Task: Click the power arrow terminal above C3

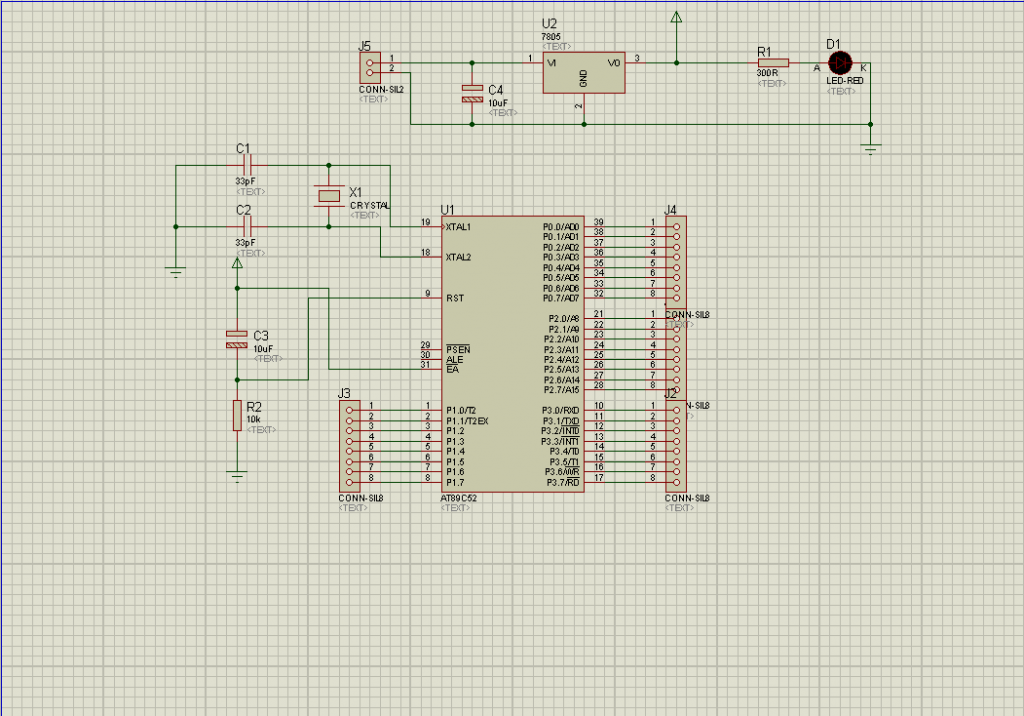Action: coord(237,263)
